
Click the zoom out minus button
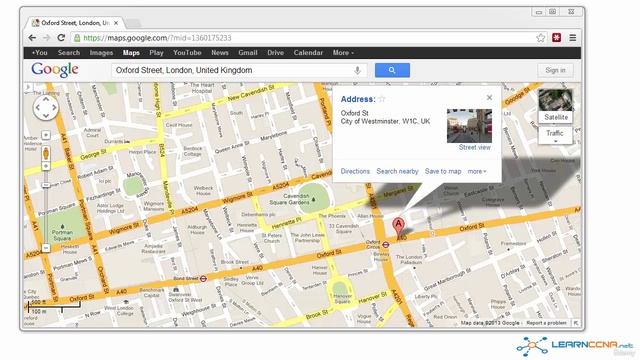coord(46,248)
